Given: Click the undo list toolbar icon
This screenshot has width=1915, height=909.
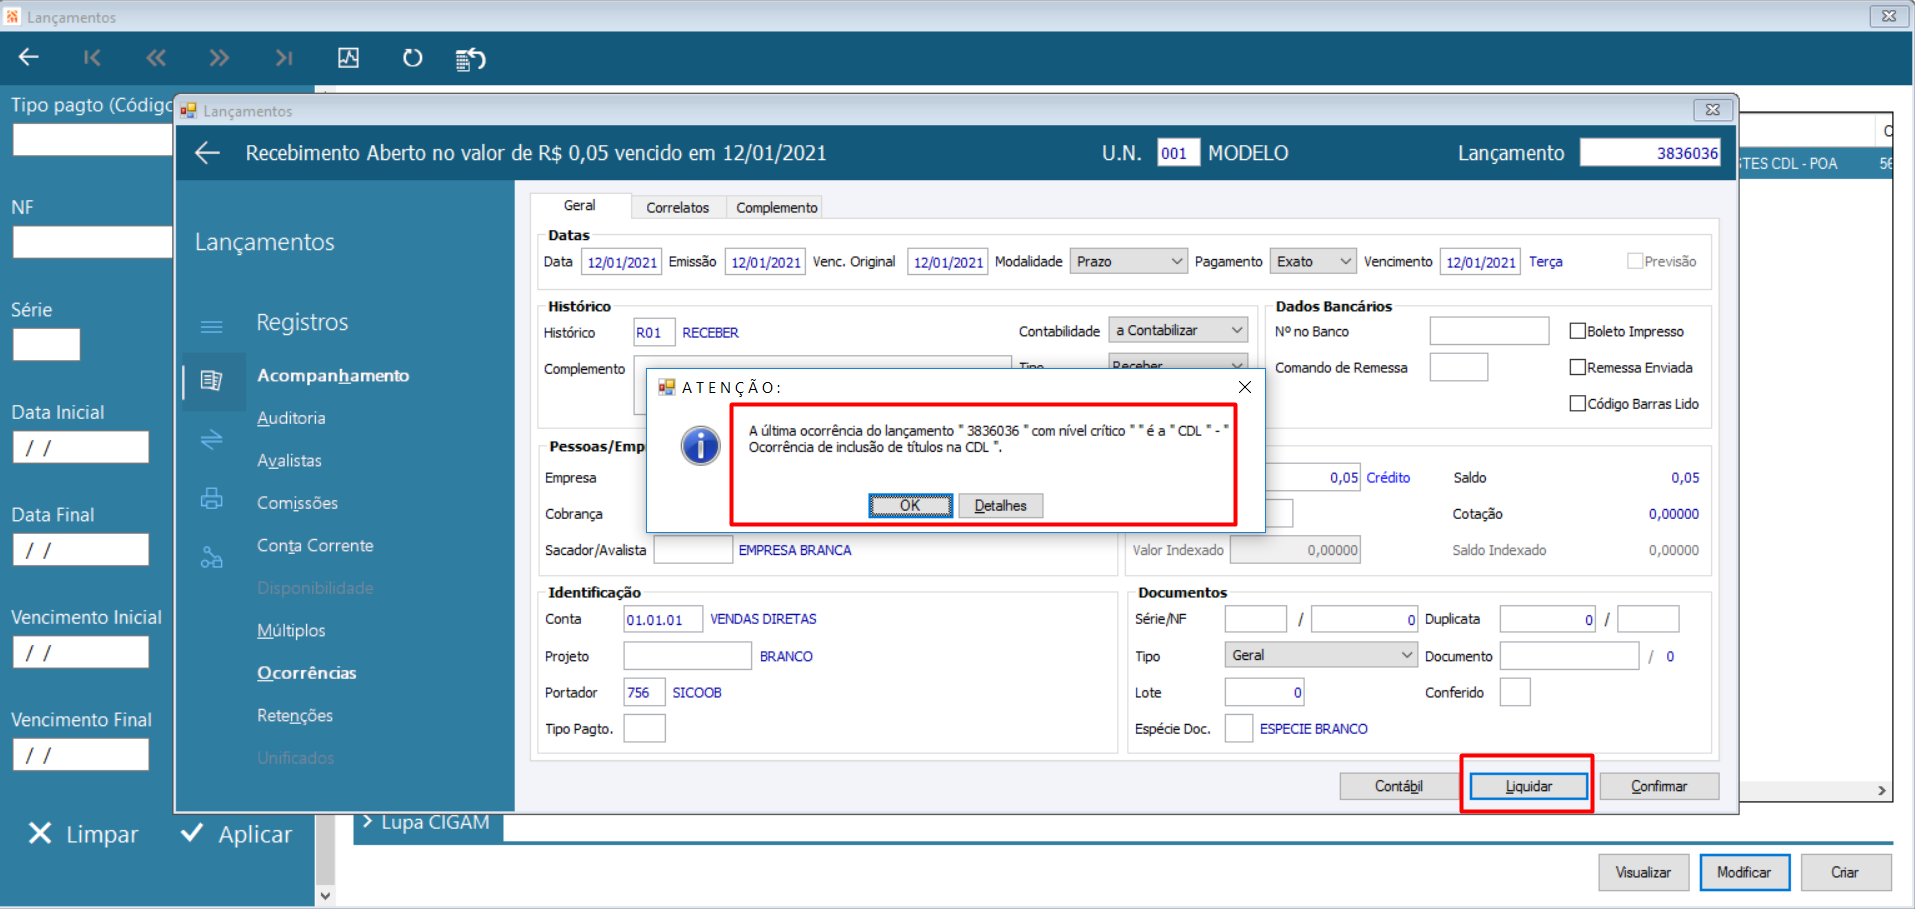Looking at the screenshot, I should pyautogui.click(x=470, y=59).
